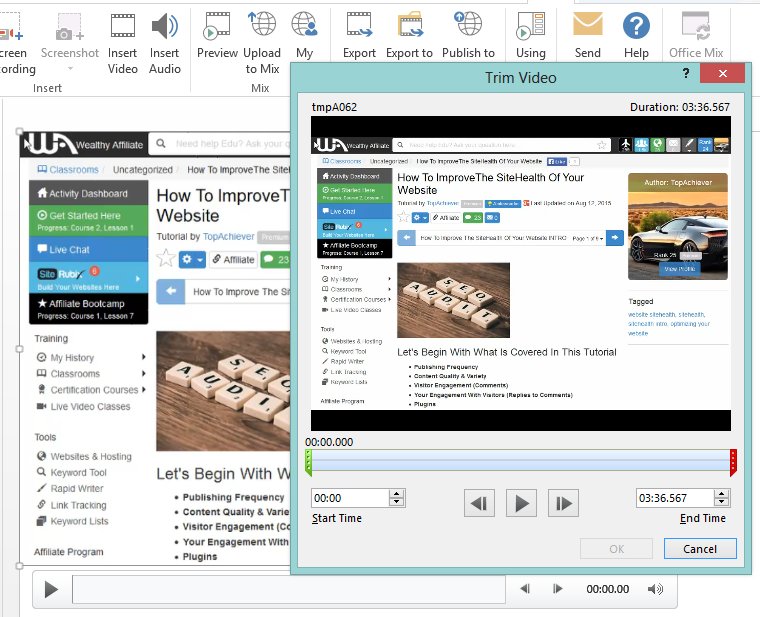Click green comments 23 button in slide
The width and height of the screenshot is (760, 617).
[276, 259]
